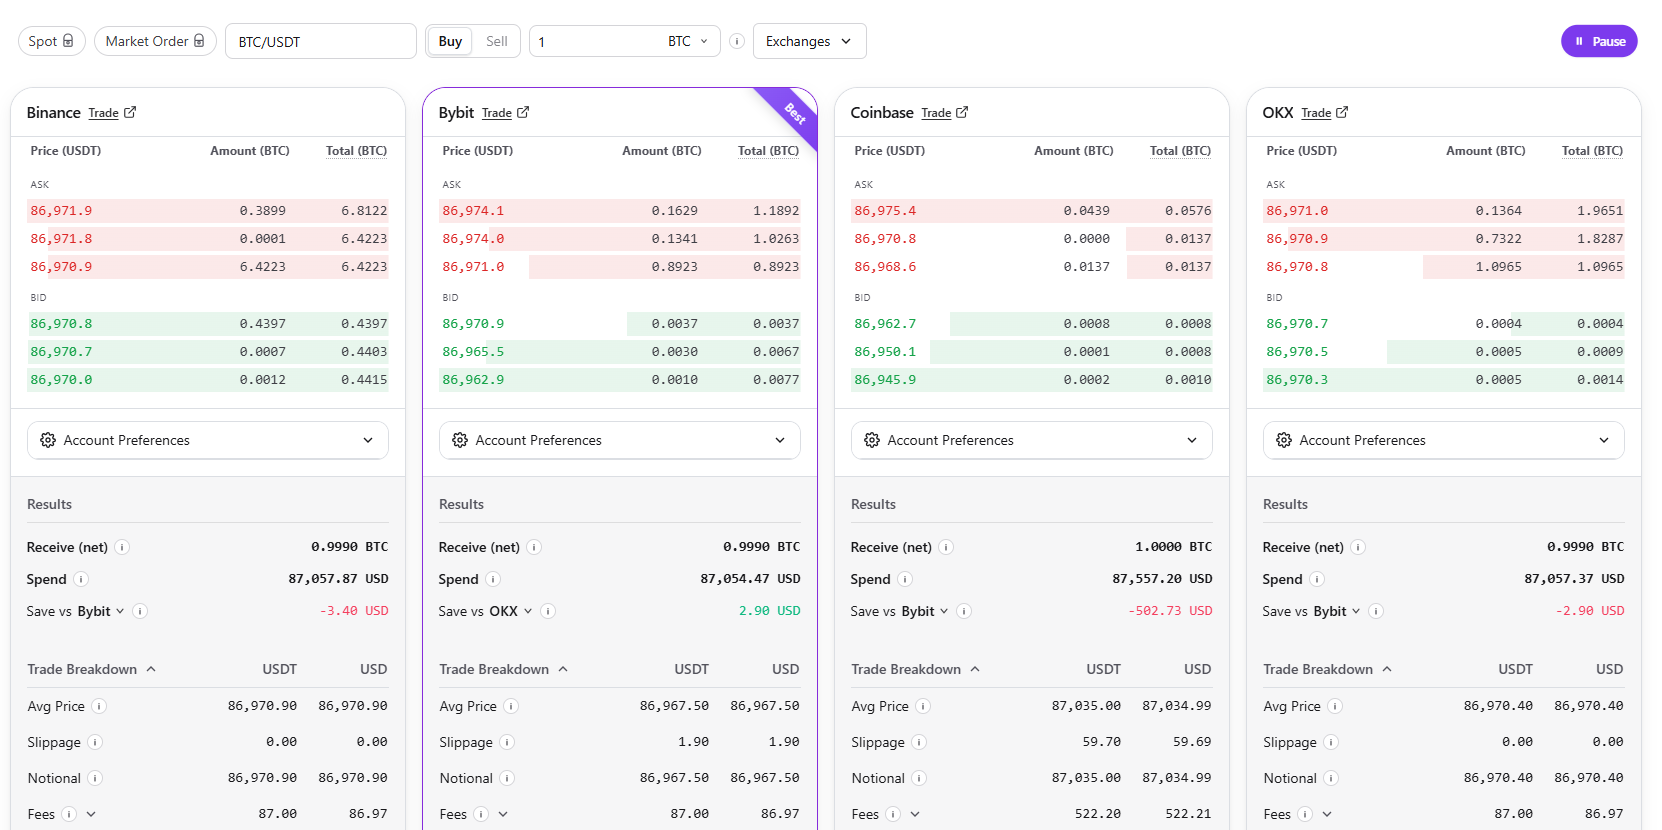Viewport: 1662px width, 830px height.
Task: Click info icon beside Coinbase Spend
Action: pyautogui.click(x=905, y=579)
